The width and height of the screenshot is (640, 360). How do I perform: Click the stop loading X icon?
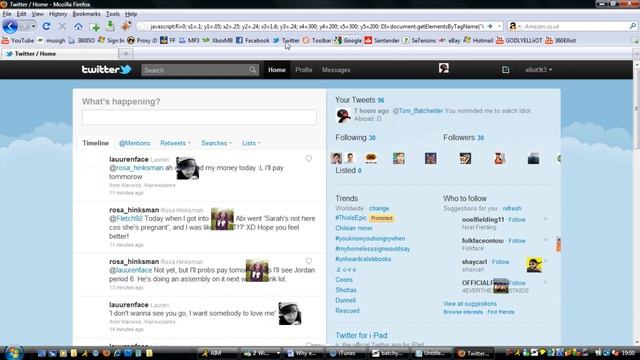62,27
